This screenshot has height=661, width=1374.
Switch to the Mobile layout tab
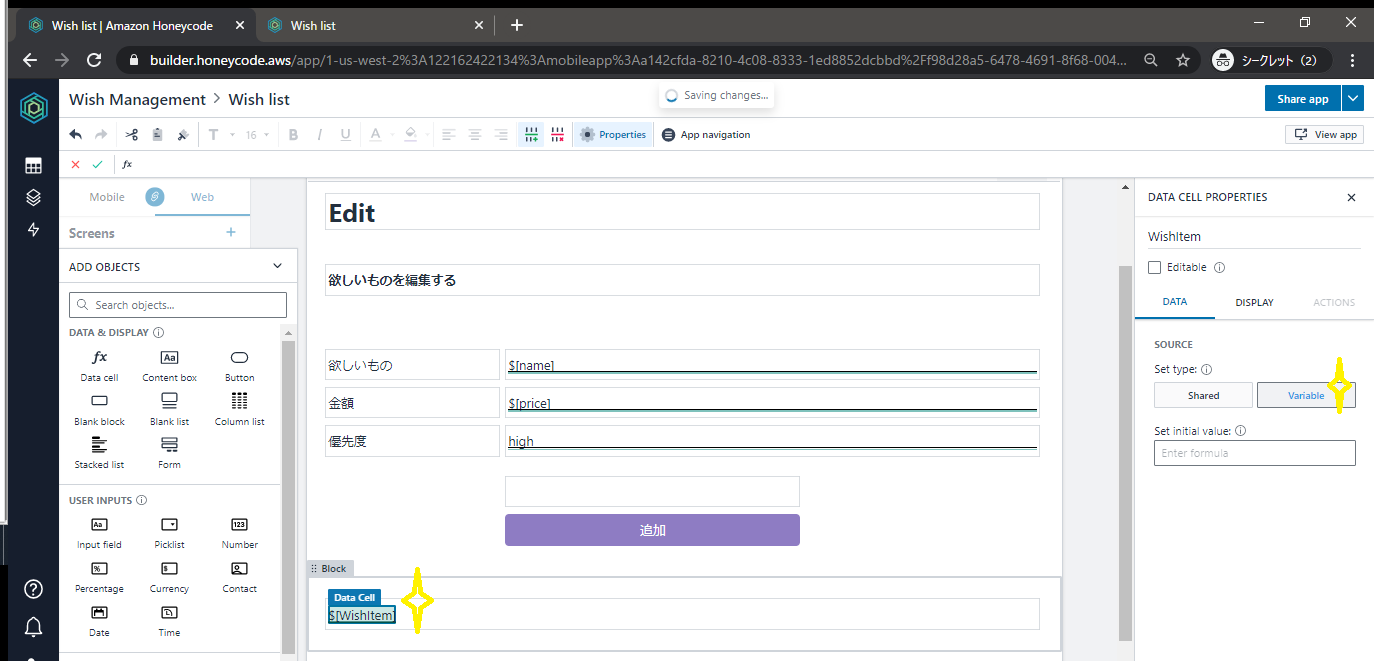[107, 197]
